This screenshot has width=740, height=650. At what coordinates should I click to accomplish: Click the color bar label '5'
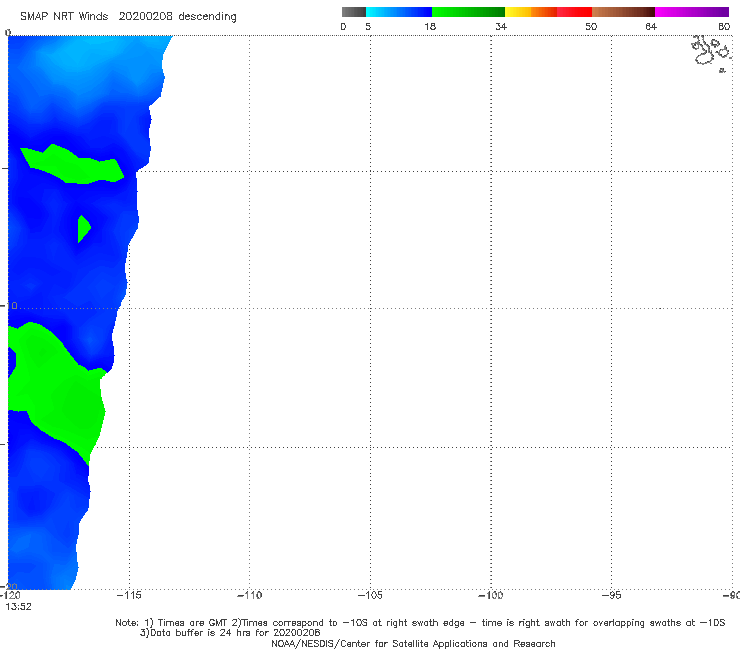click(x=368, y=26)
